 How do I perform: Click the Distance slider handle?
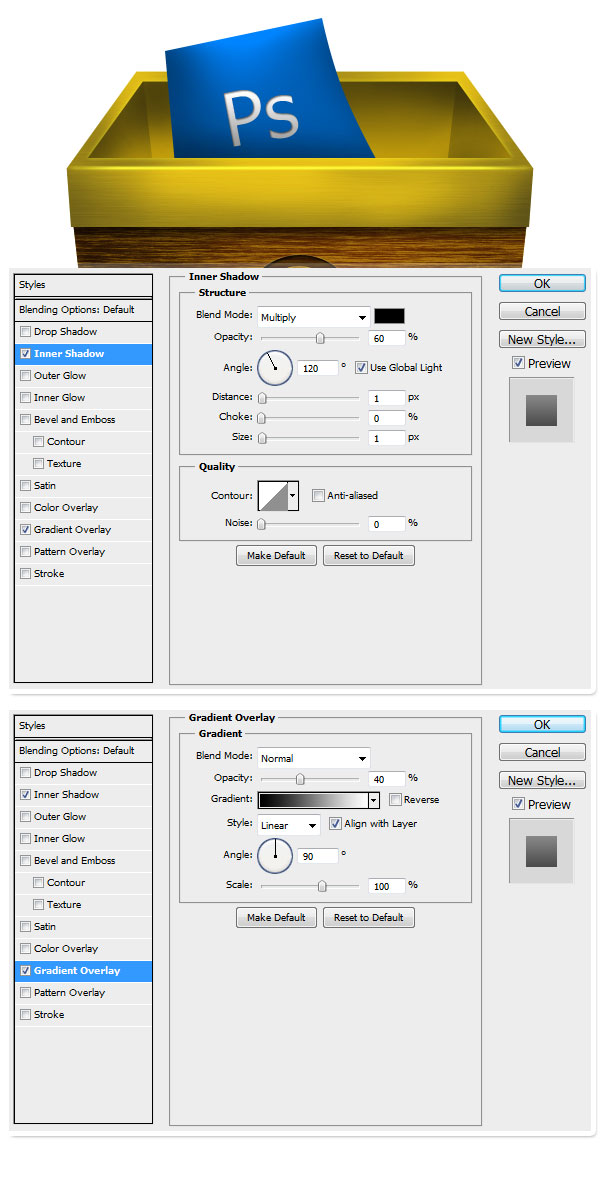[262, 398]
